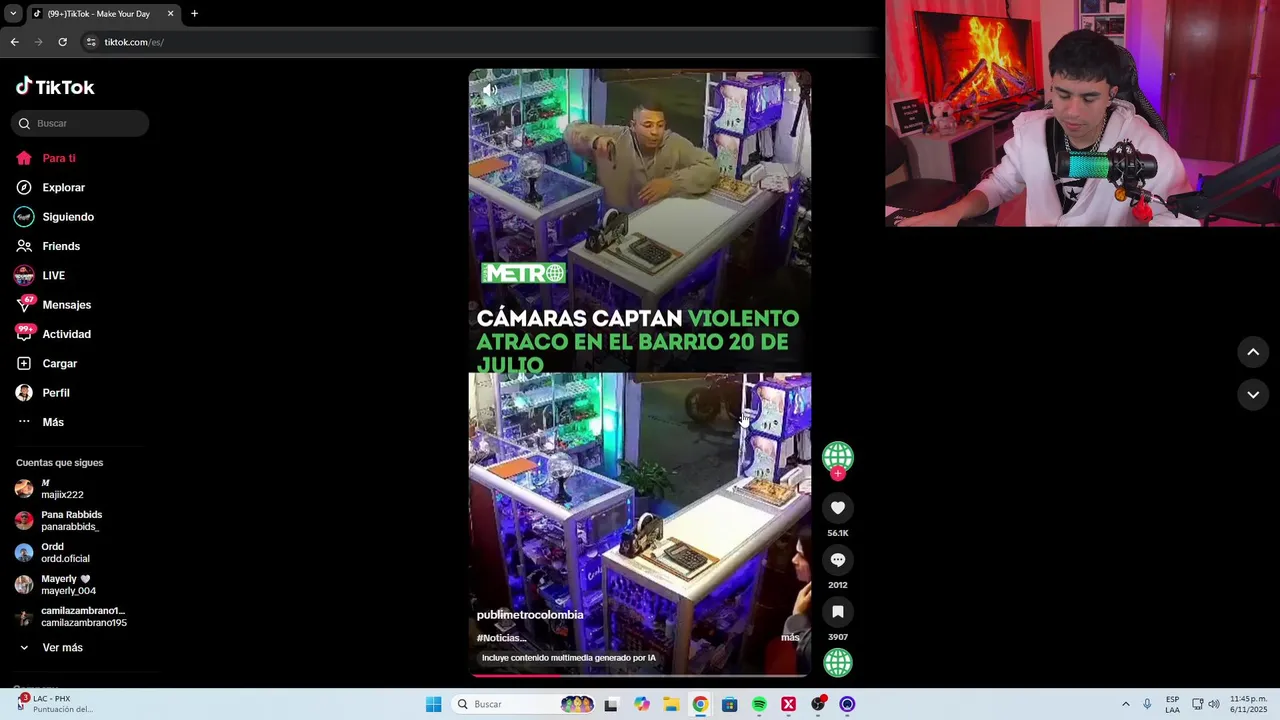Open File Explorer from taskbar
This screenshot has height=720, width=1280.
click(x=671, y=704)
